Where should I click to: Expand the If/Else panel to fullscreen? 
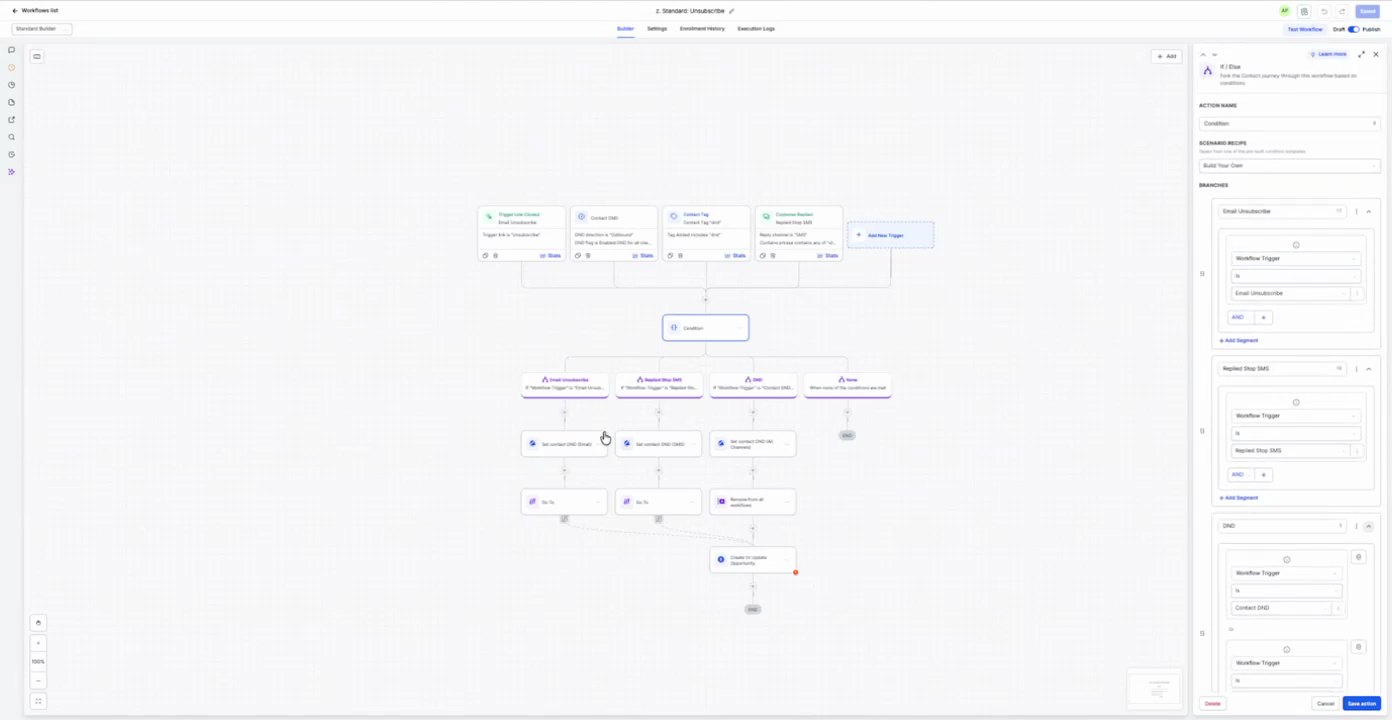1361,54
